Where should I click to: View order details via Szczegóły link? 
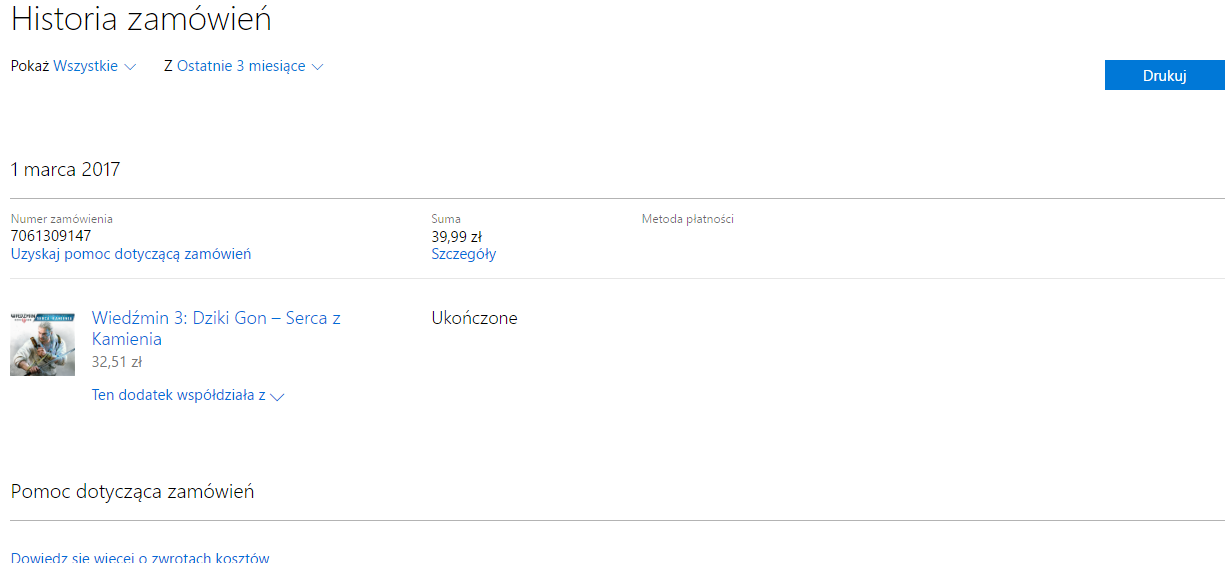[463, 254]
